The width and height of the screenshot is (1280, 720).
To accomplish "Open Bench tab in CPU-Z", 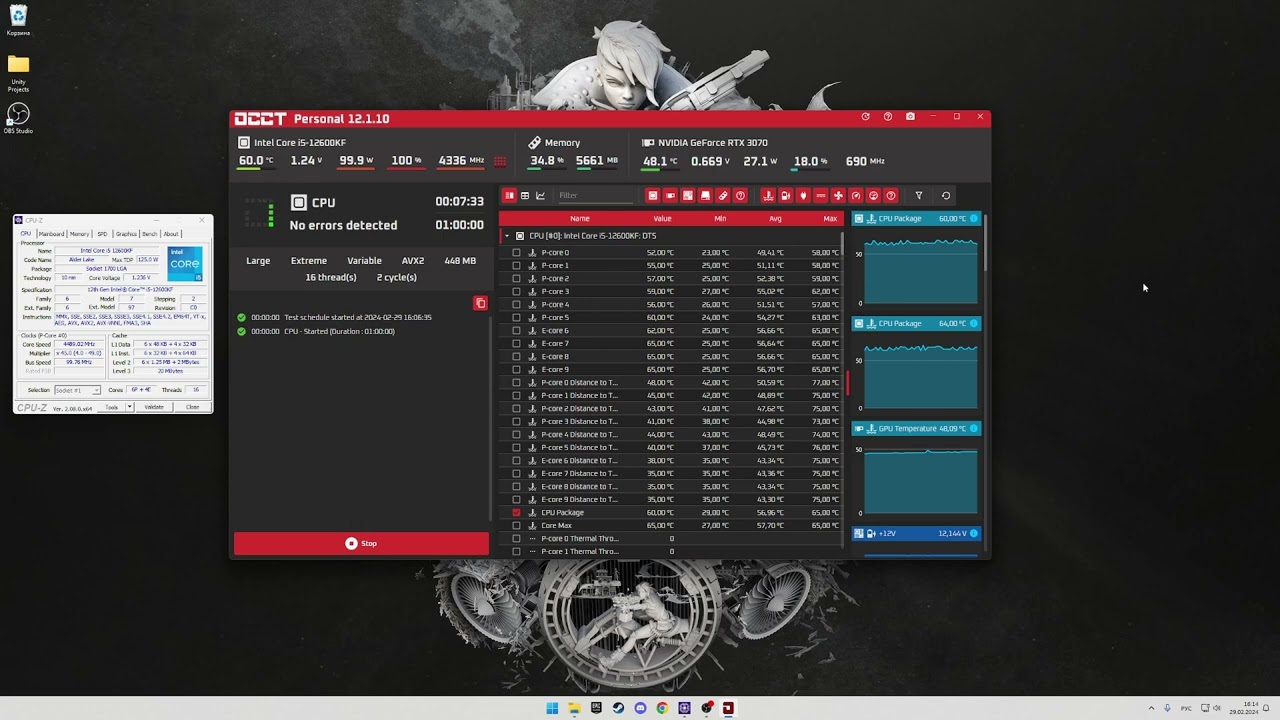I will pos(149,234).
